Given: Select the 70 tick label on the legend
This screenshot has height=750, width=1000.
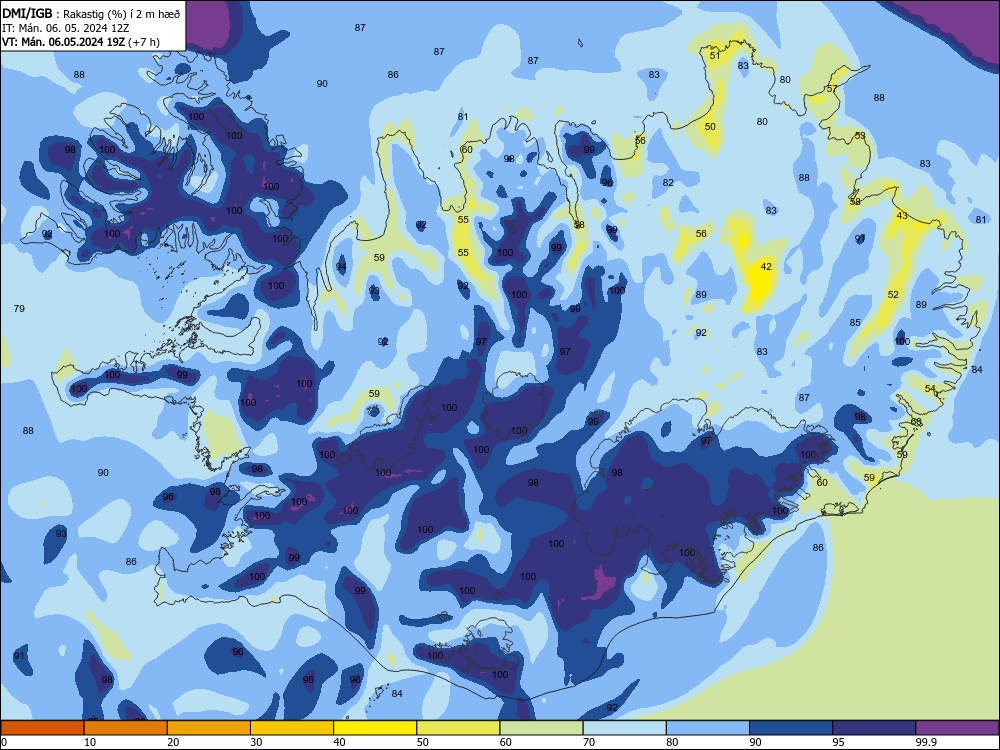Looking at the screenshot, I should [589, 742].
